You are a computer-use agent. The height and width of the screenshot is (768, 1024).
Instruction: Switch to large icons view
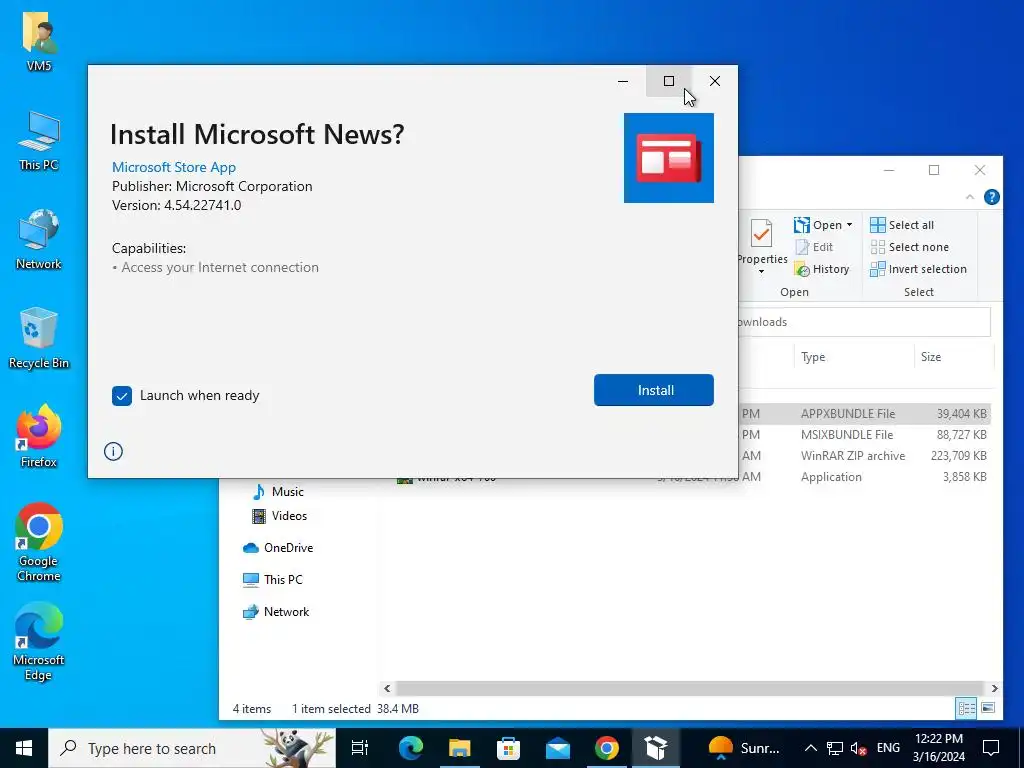point(988,708)
